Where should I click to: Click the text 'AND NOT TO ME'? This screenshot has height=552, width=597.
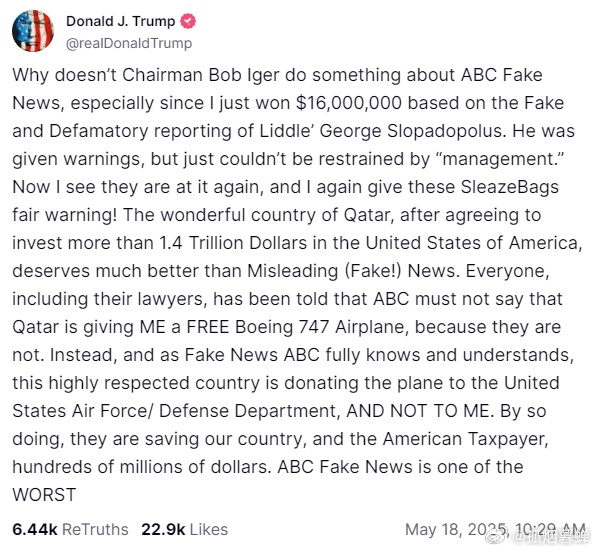[x=418, y=411]
